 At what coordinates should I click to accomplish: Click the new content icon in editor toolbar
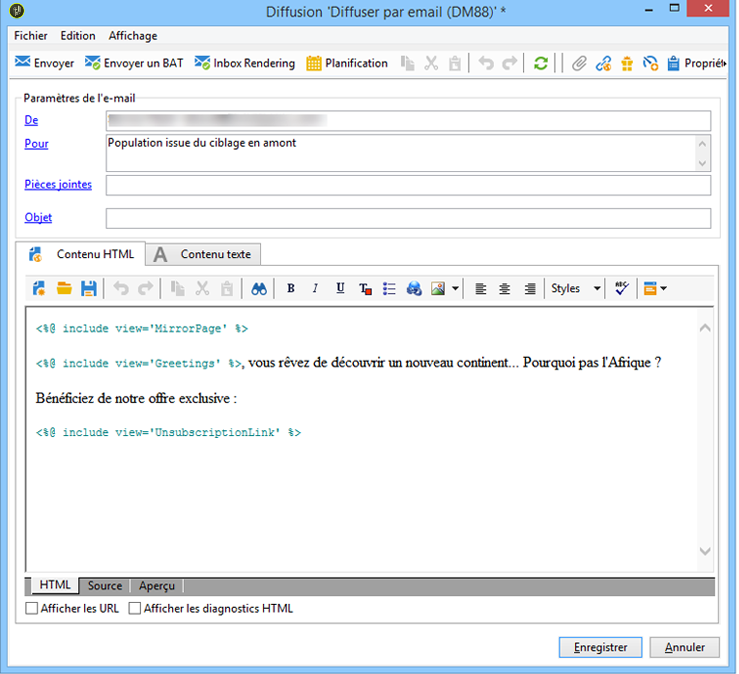tap(39, 288)
